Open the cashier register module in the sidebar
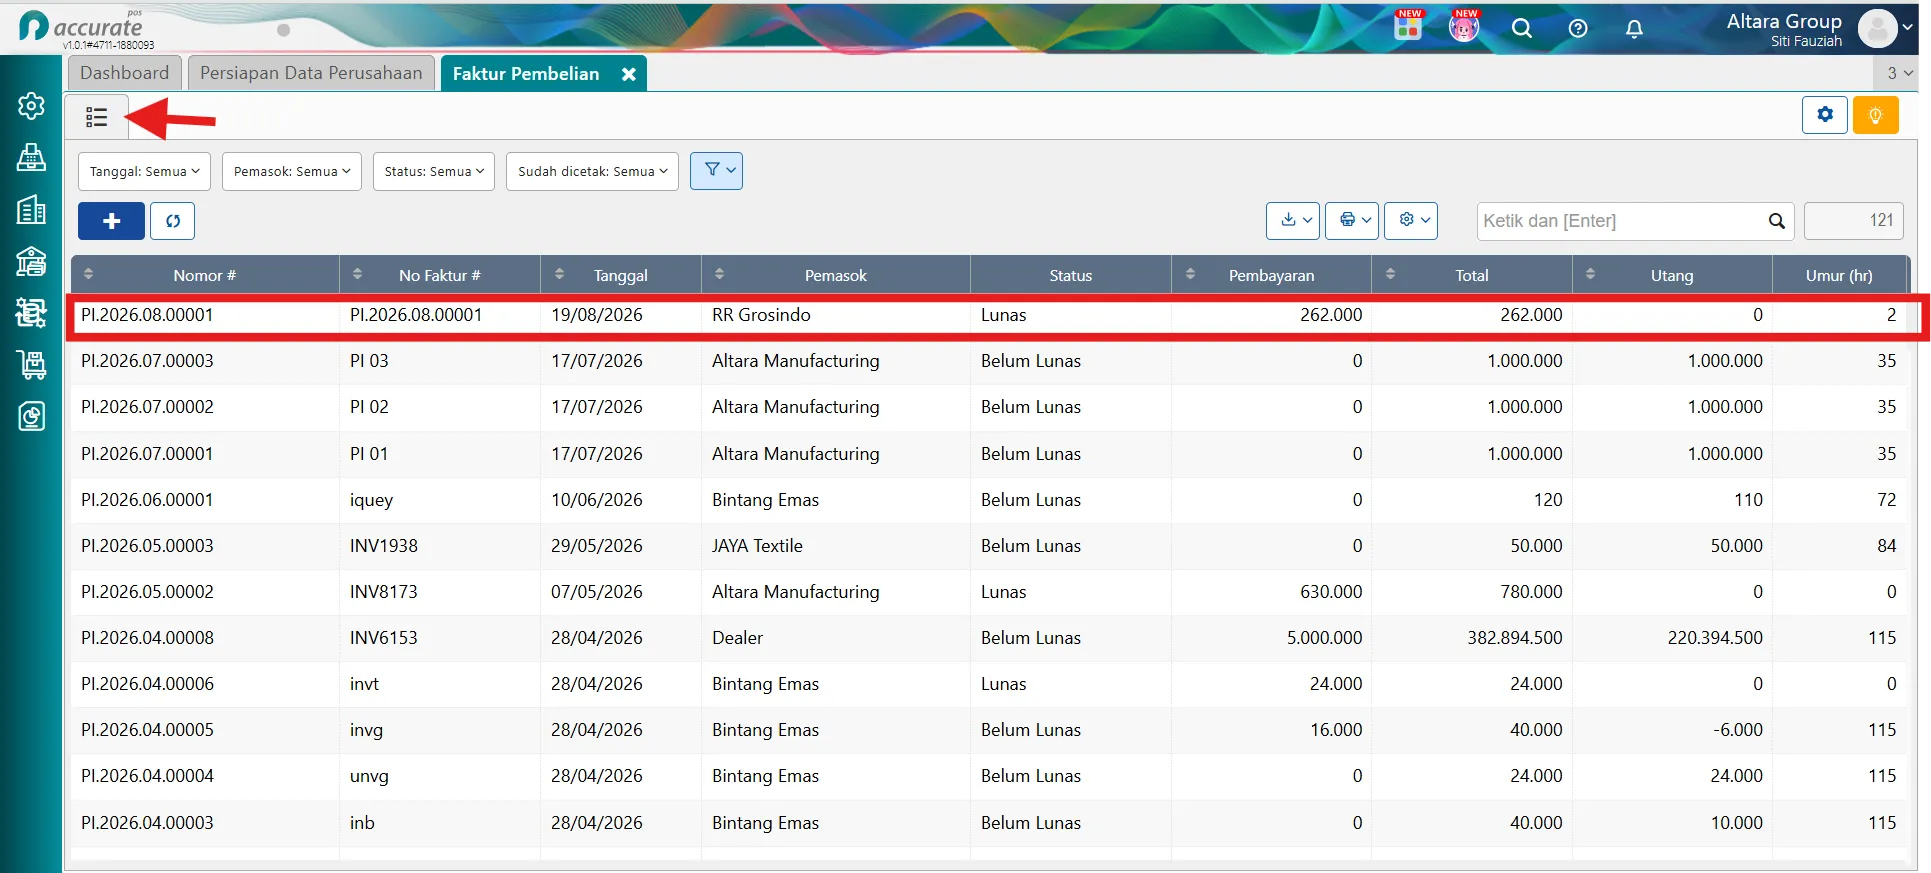 (x=31, y=157)
